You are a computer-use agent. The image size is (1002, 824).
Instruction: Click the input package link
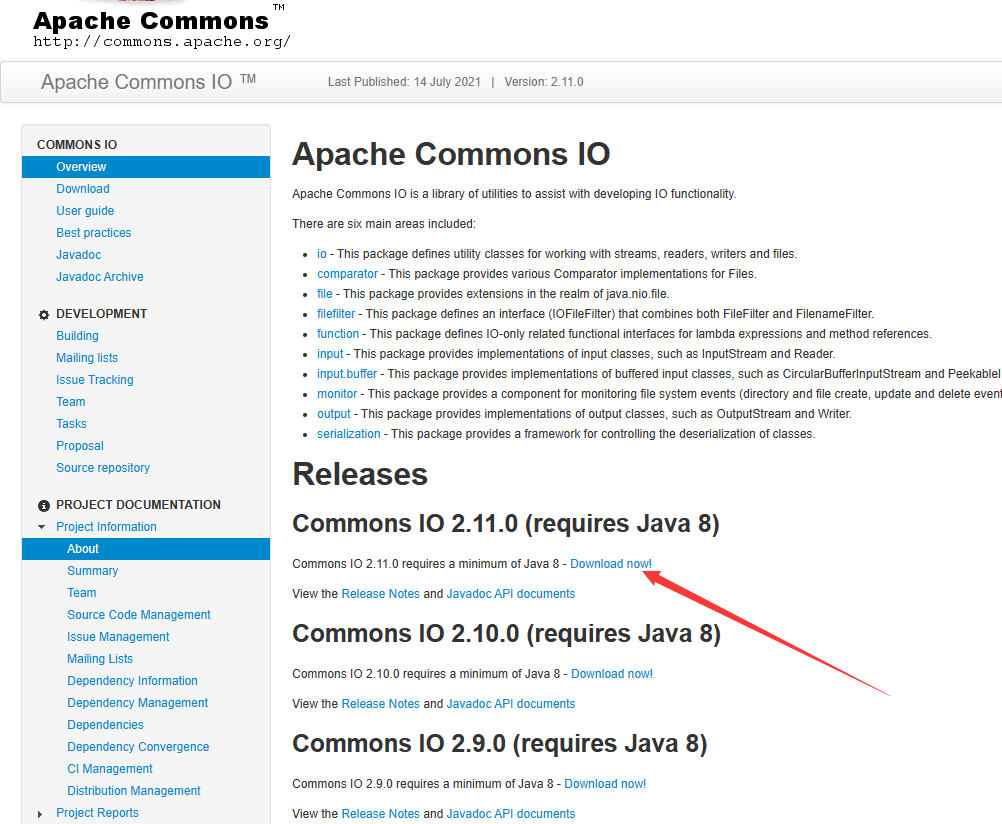tap(330, 354)
